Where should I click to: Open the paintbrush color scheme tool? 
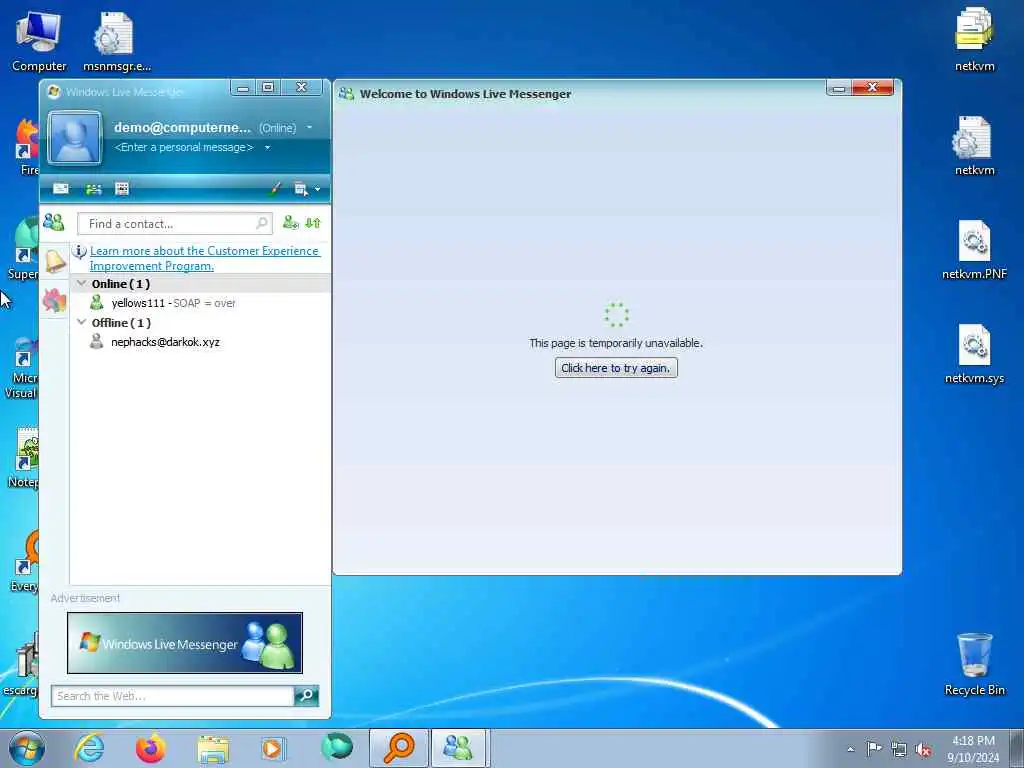[x=275, y=189]
